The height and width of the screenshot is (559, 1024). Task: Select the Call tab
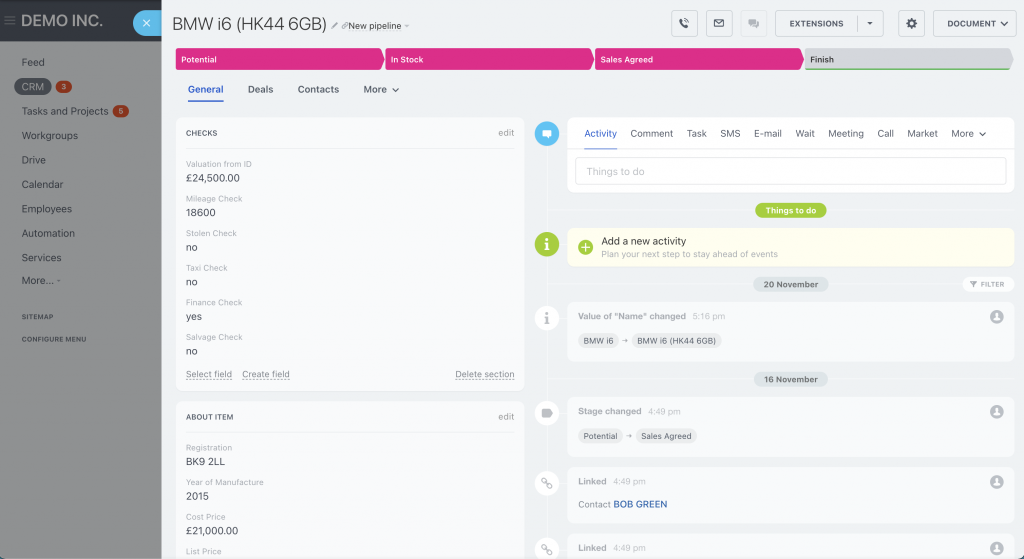[885, 133]
